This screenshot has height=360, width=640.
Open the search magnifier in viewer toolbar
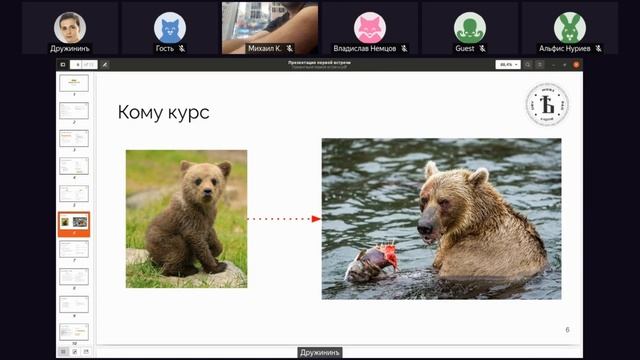click(x=528, y=64)
